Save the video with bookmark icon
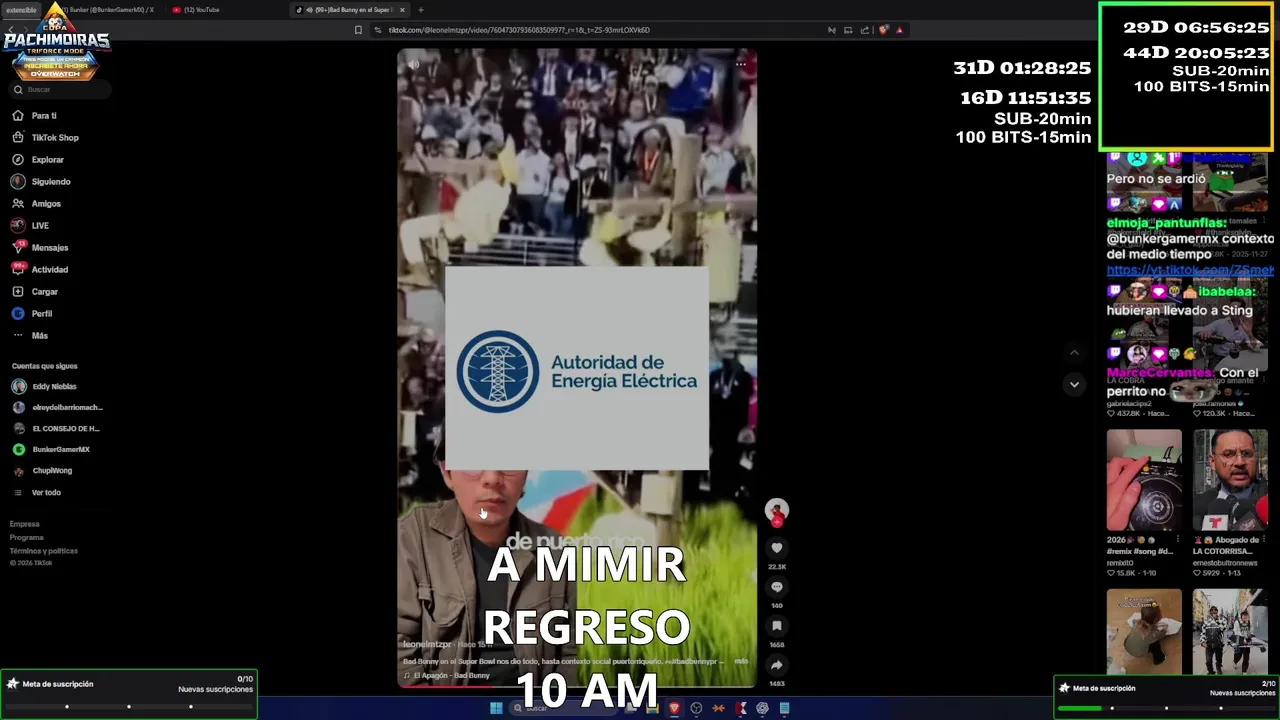Image resolution: width=1280 pixels, height=720 pixels. click(777, 626)
